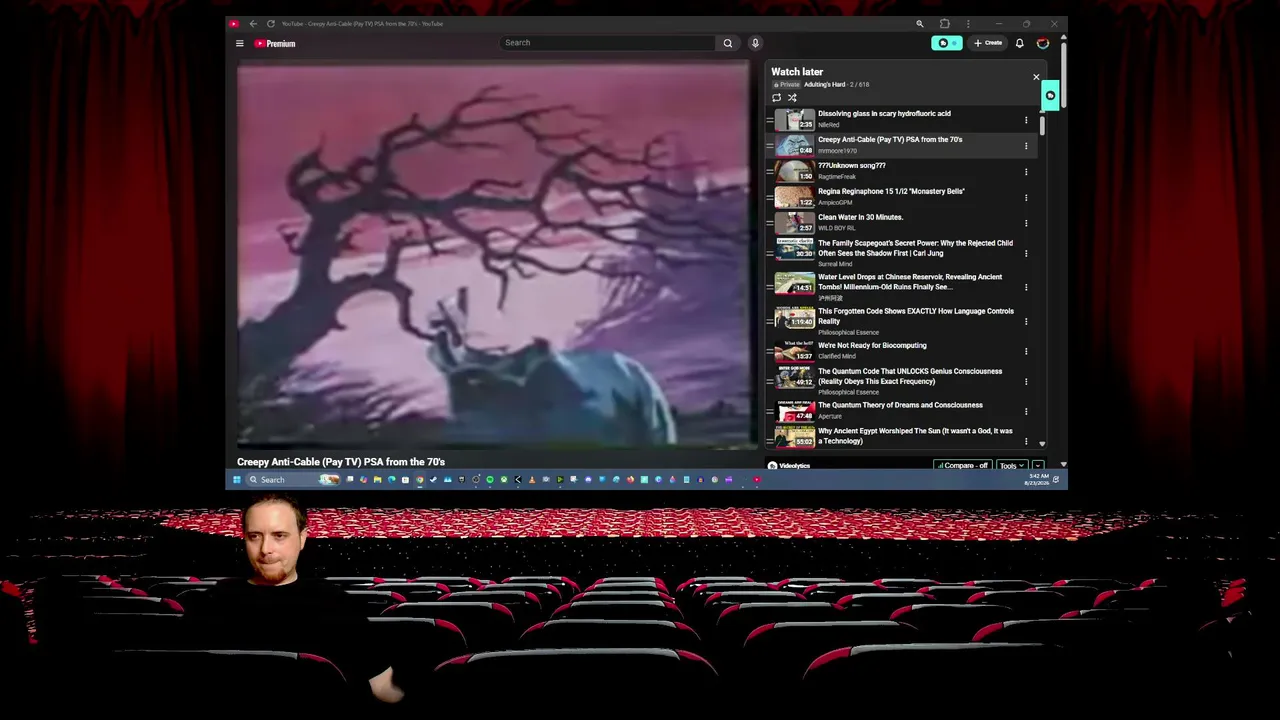1280x720 pixels.
Task: Click the playlist scrollbar down arrow
Action: pyautogui.click(x=1042, y=443)
